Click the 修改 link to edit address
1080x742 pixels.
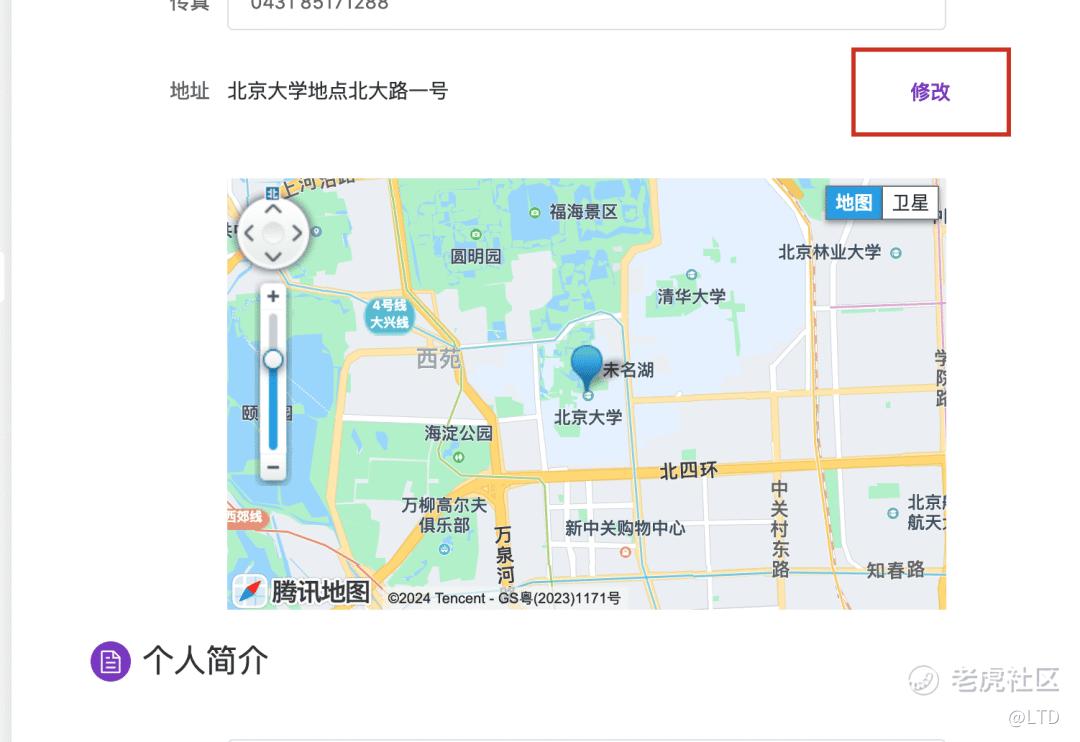click(x=930, y=92)
